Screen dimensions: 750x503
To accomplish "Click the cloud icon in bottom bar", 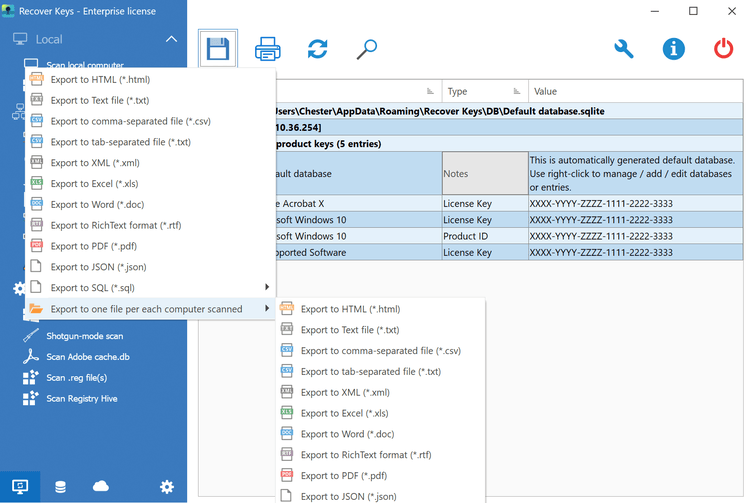I will click(100, 487).
